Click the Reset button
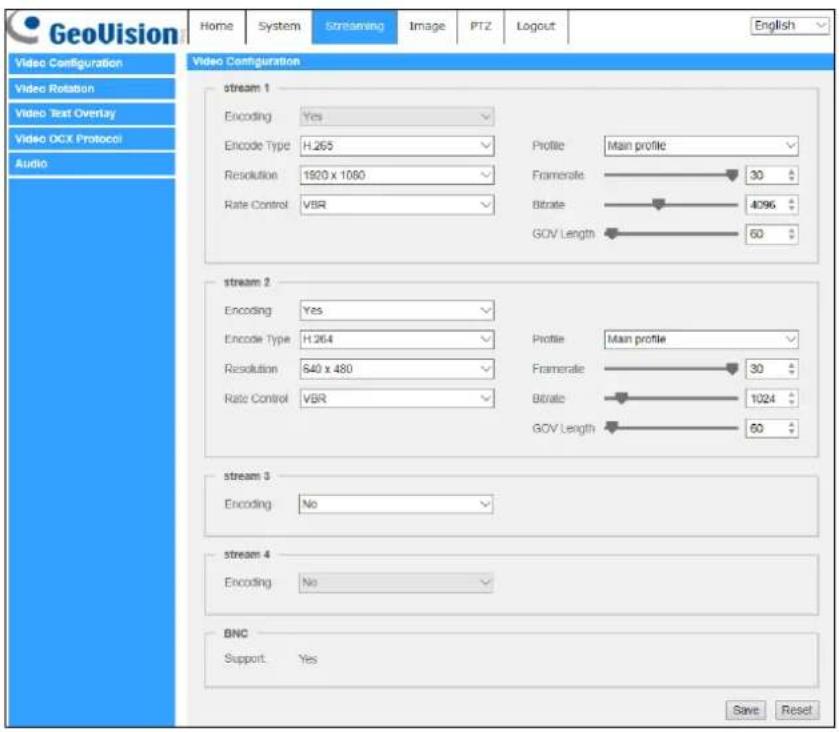The height and width of the screenshot is (732, 839). pyautogui.click(x=797, y=710)
